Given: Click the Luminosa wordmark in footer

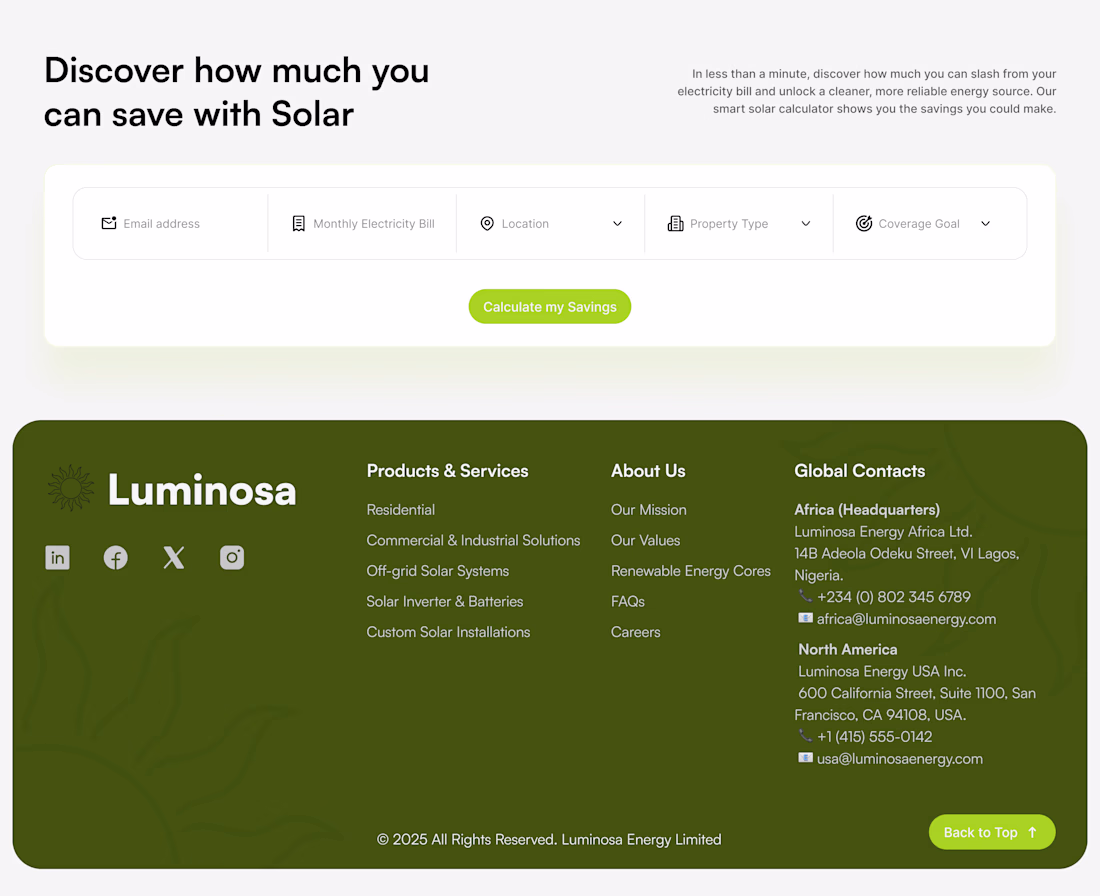Looking at the screenshot, I should [202, 490].
